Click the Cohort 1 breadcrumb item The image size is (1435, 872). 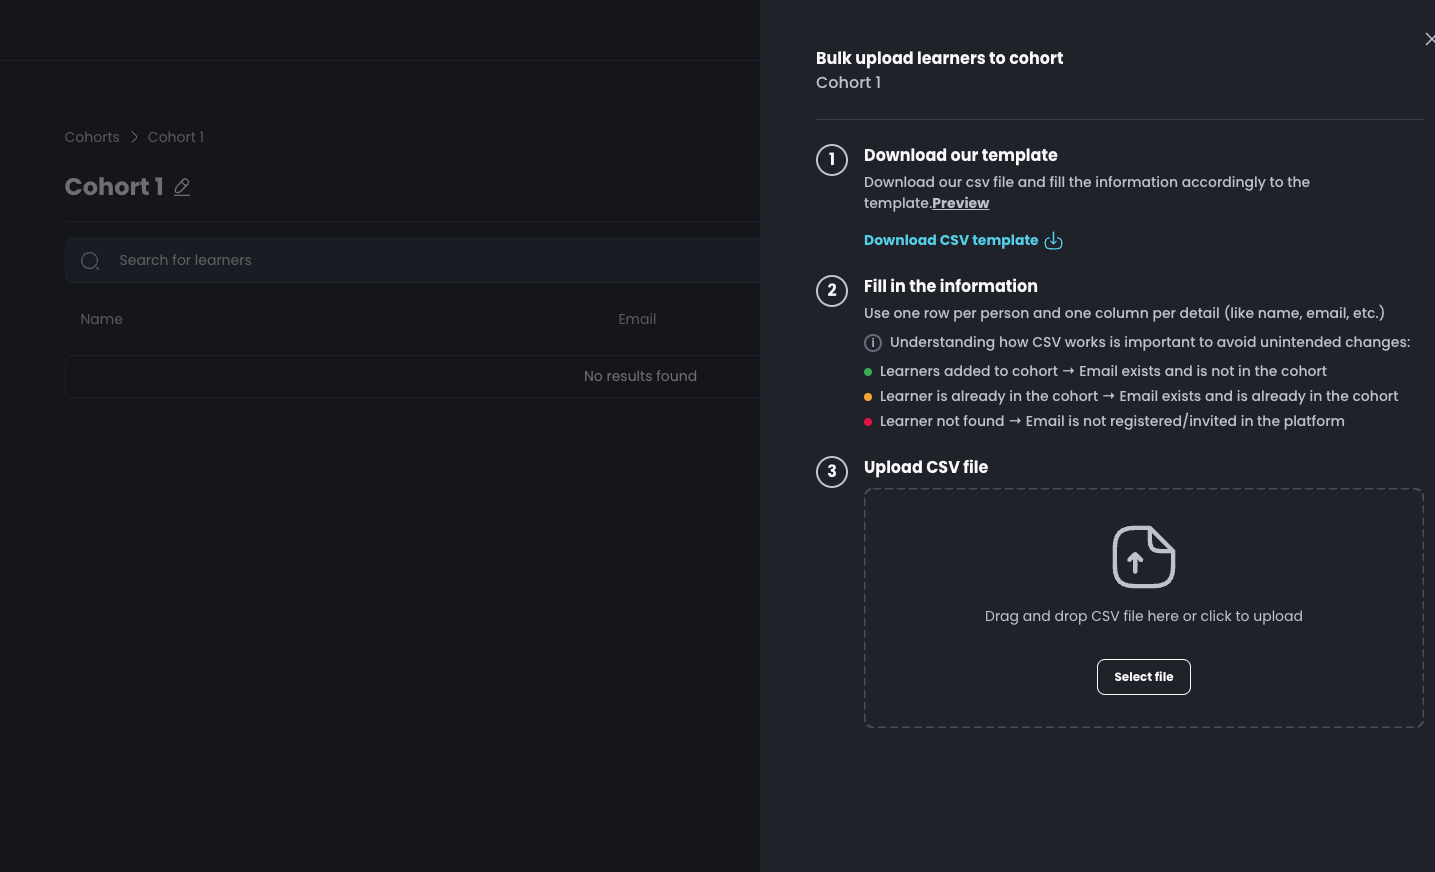pos(176,137)
